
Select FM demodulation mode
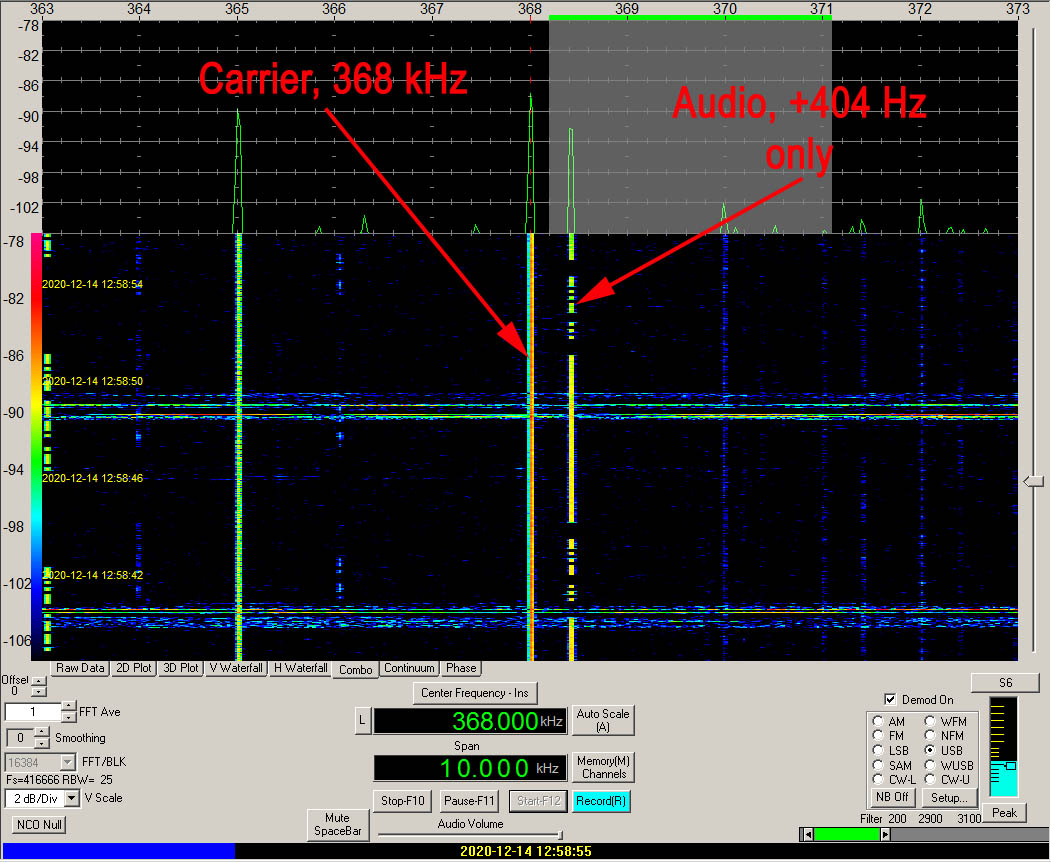(878, 735)
